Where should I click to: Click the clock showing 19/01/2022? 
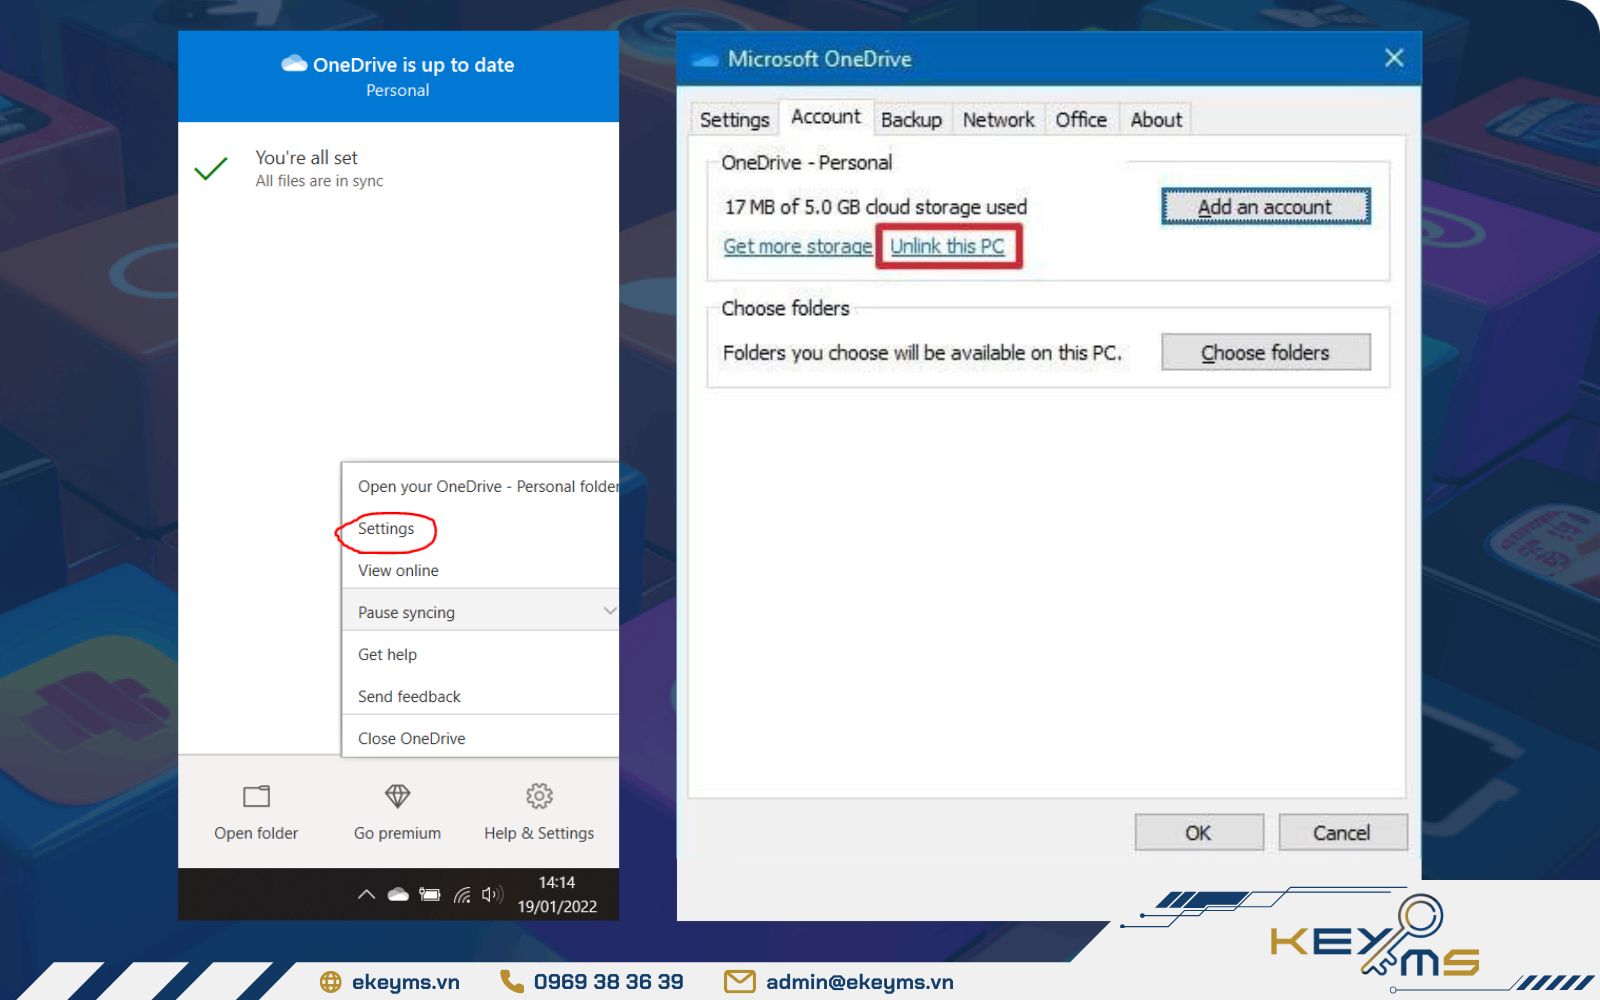pyautogui.click(x=557, y=893)
